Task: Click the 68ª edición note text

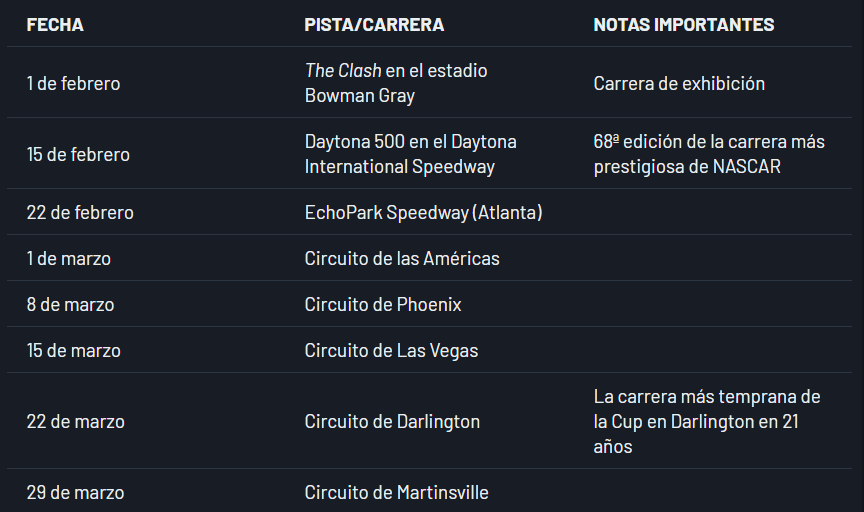Action: point(709,154)
